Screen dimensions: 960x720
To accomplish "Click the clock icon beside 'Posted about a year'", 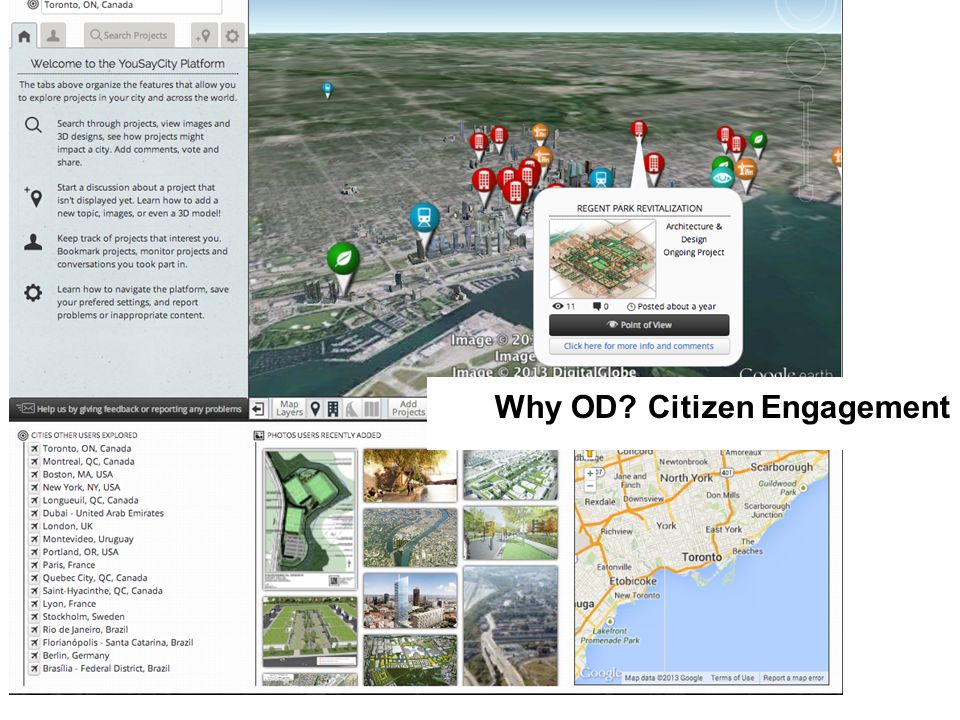I will coord(631,307).
